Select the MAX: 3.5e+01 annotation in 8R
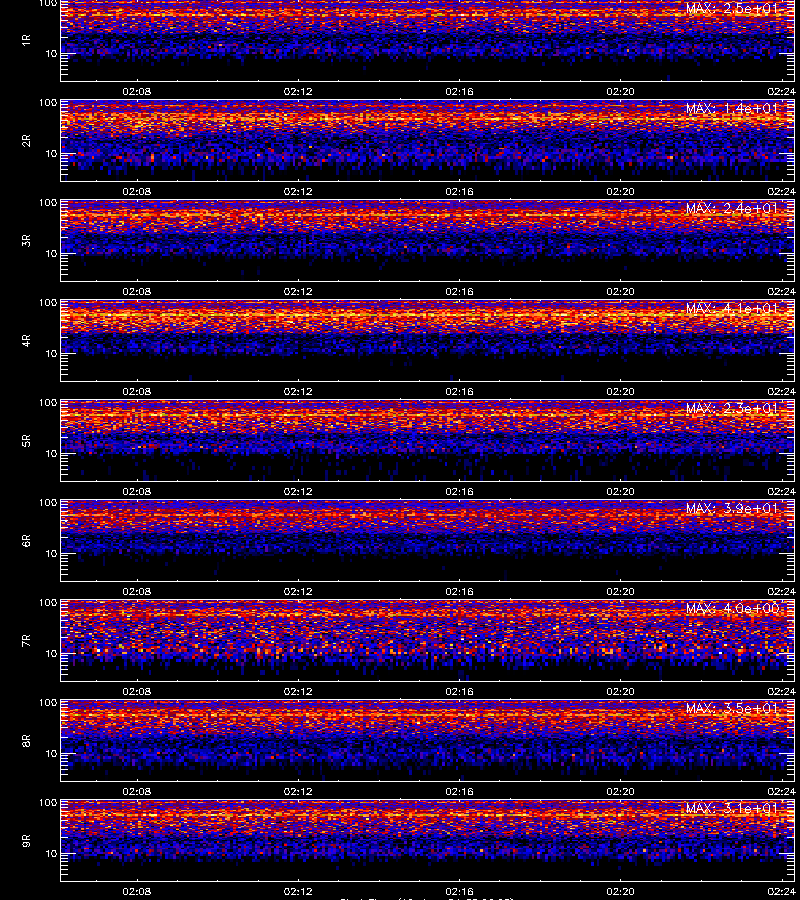The width and height of the screenshot is (800, 900). click(x=732, y=708)
